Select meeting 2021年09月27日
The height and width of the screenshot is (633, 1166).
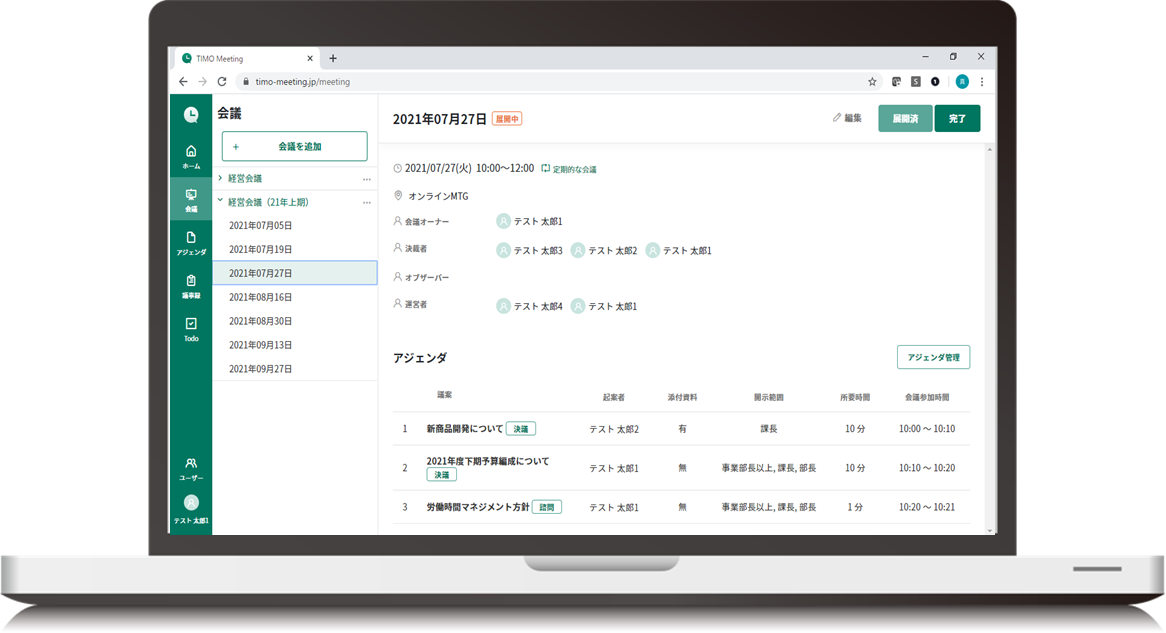click(x=294, y=369)
